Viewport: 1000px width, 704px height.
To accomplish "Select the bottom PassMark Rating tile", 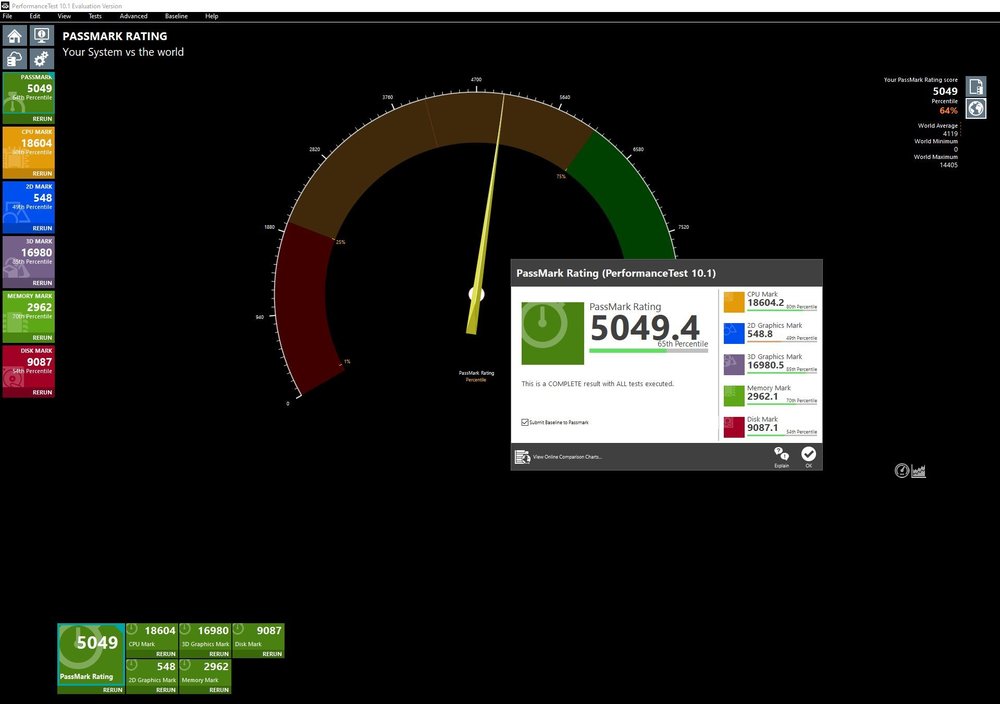I will click(91, 655).
